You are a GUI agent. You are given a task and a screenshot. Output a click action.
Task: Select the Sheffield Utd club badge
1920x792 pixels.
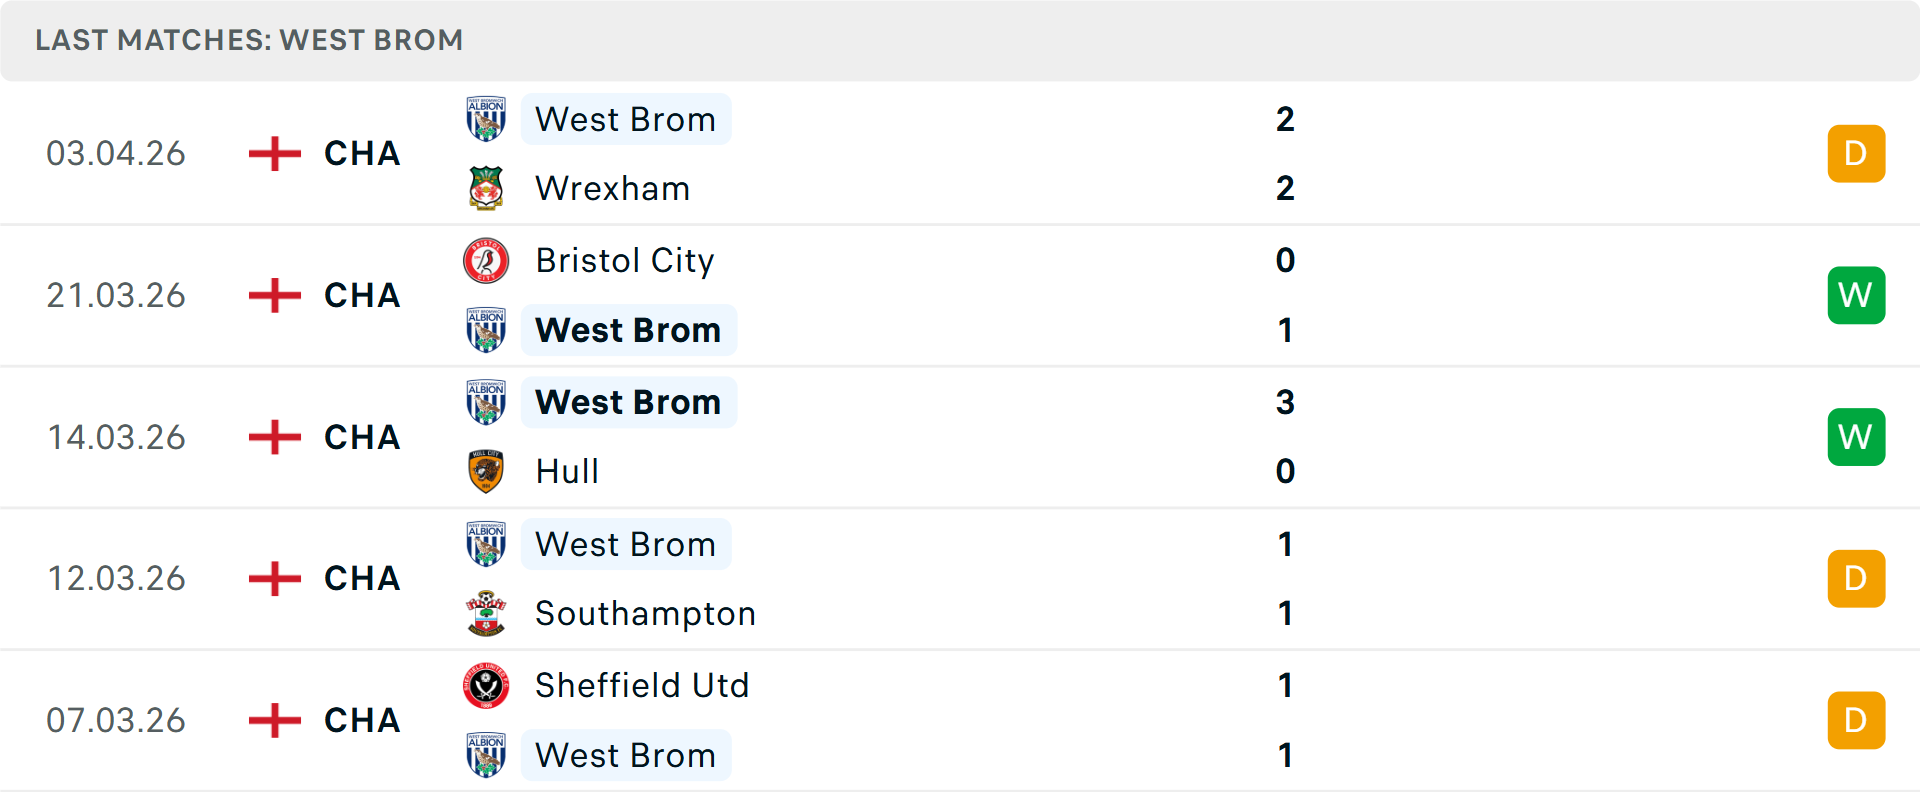[486, 686]
